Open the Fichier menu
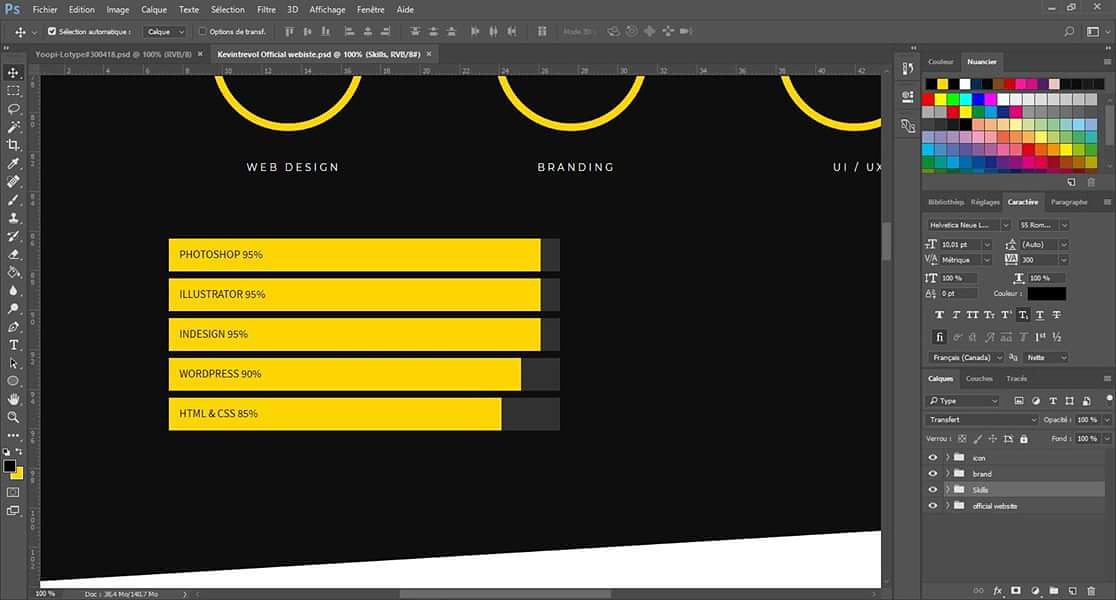Viewport: 1116px width, 600px height. tap(45, 10)
